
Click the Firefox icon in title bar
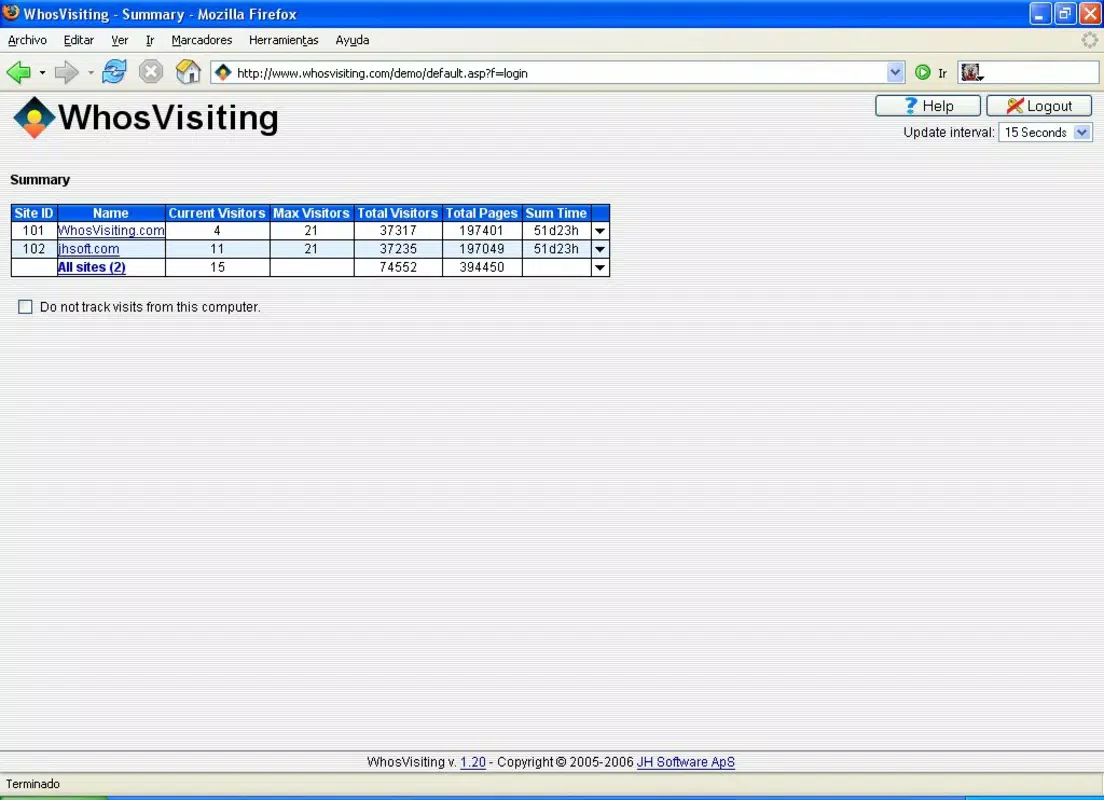click(x=11, y=13)
